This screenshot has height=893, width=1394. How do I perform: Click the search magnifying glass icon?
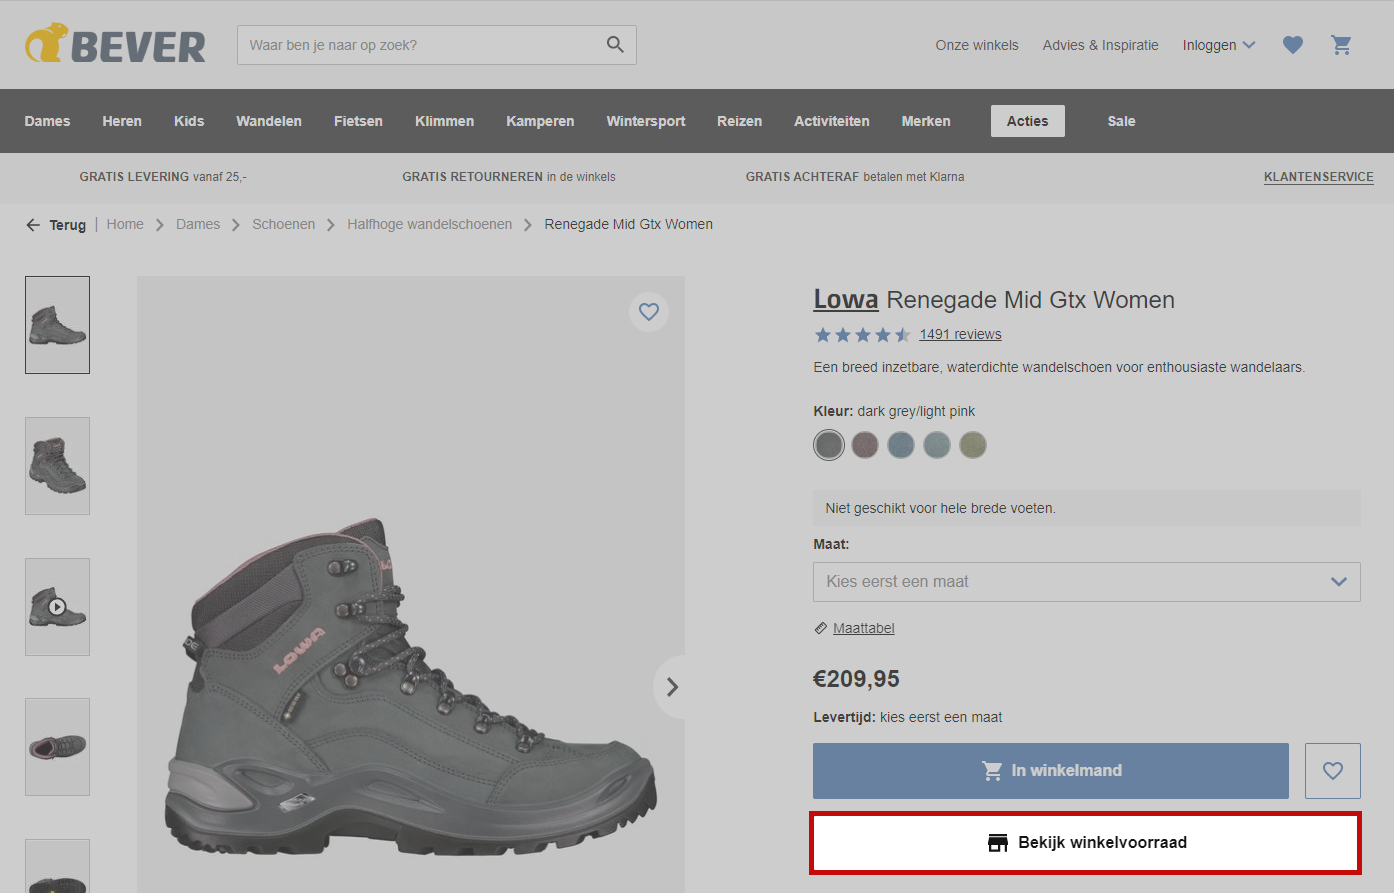(615, 45)
